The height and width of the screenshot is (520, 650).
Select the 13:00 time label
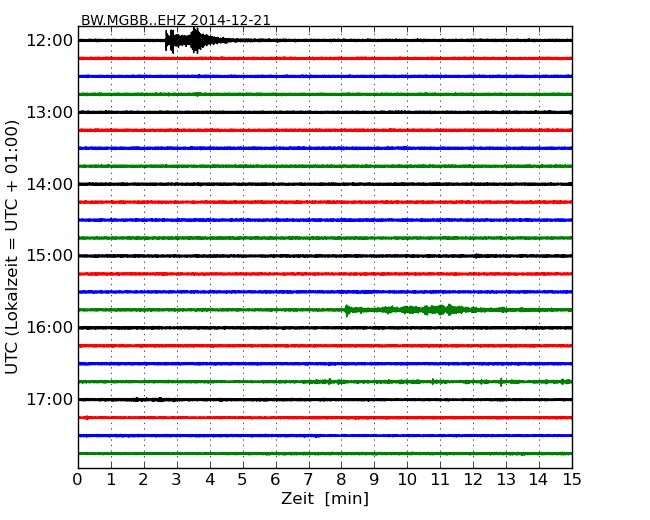[49, 112]
